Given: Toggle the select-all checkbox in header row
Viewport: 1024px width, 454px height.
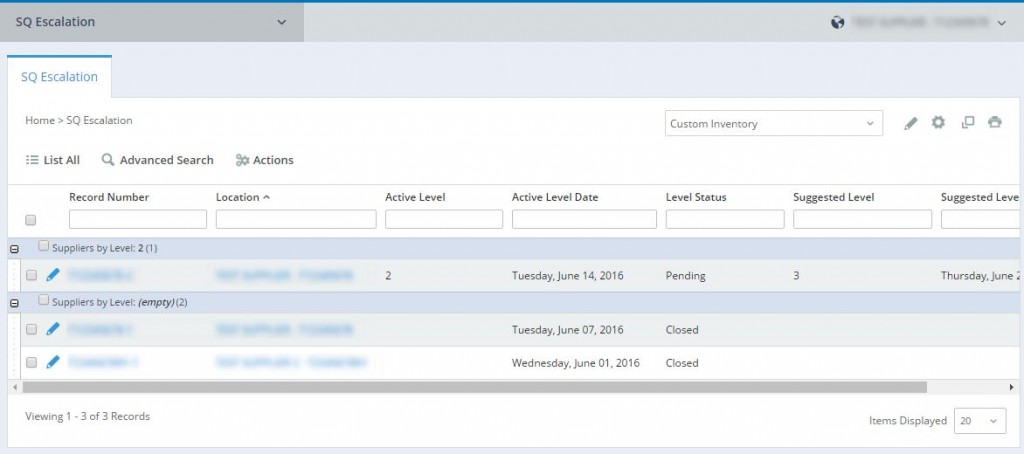Looking at the screenshot, I should (31, 220).
